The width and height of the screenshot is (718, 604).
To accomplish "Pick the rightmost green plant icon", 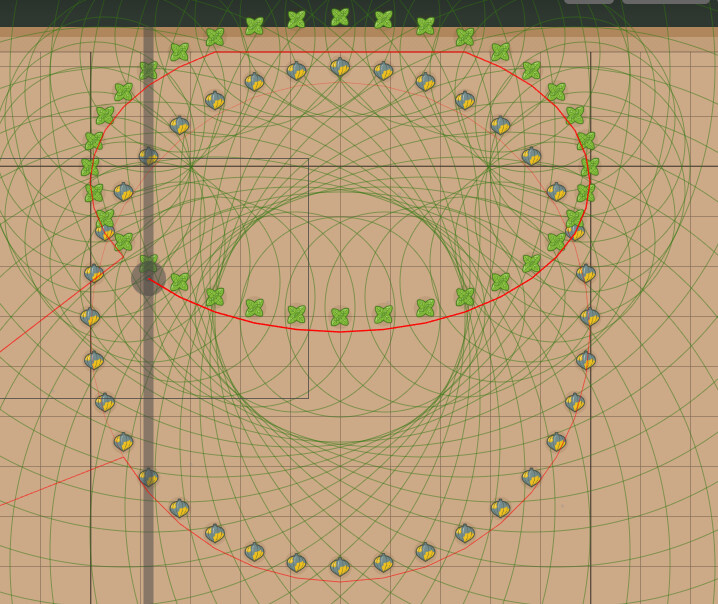I will [590, 167].
